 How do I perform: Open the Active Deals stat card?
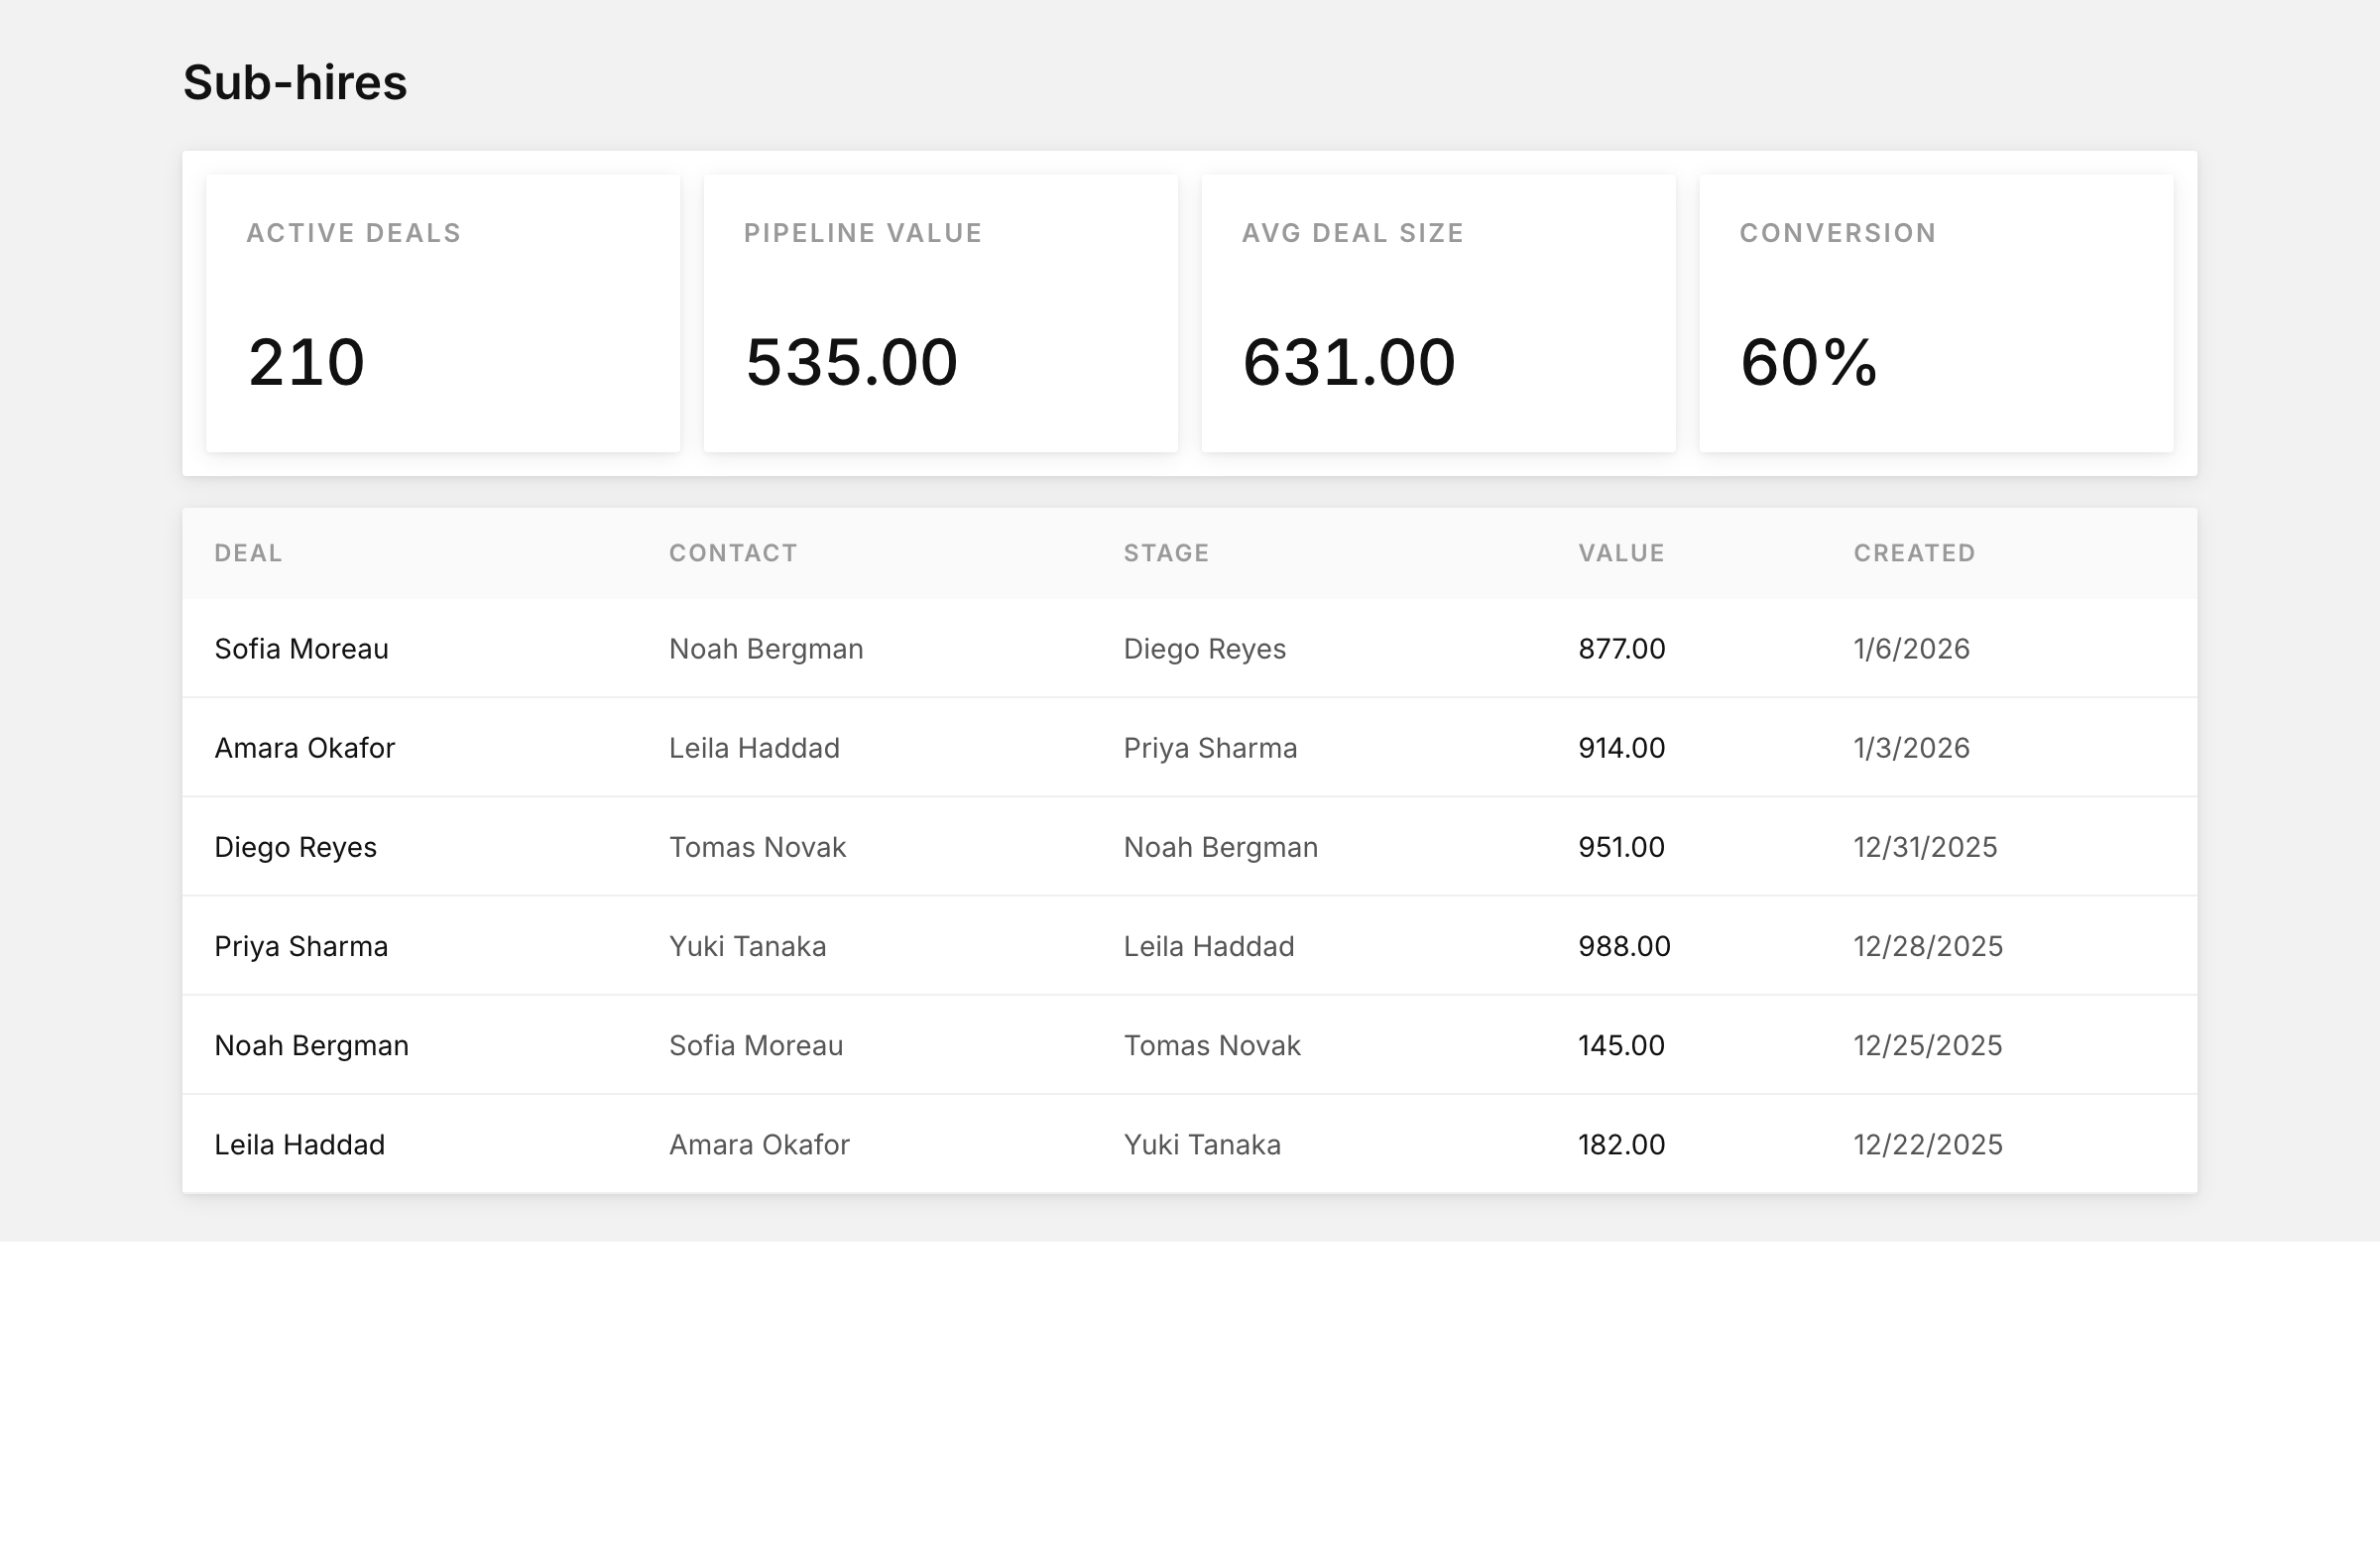point(443,313)
